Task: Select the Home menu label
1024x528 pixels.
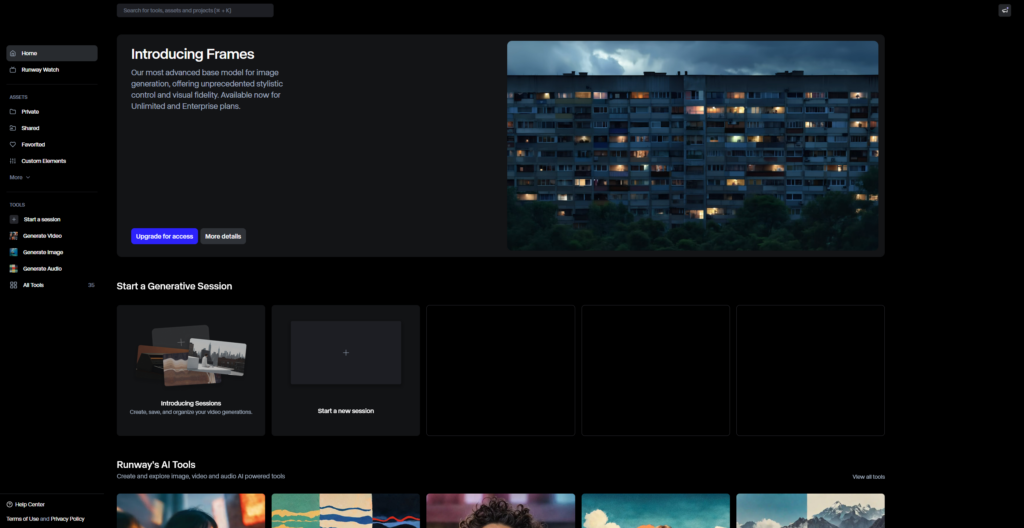Action: [29, 54]
